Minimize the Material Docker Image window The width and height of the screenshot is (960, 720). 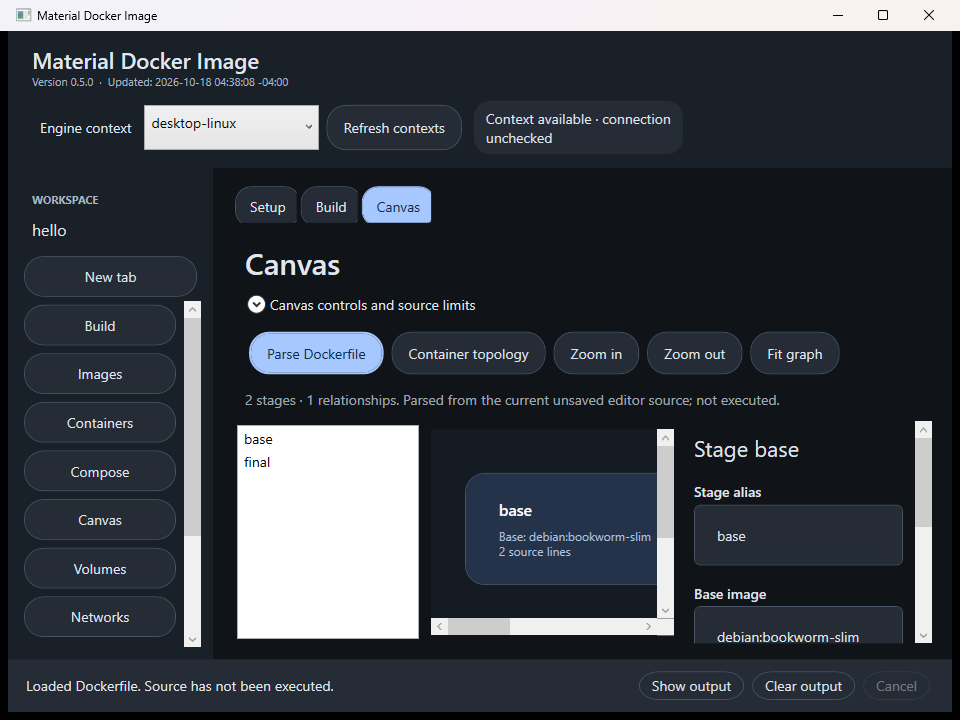tap(838, 15)
